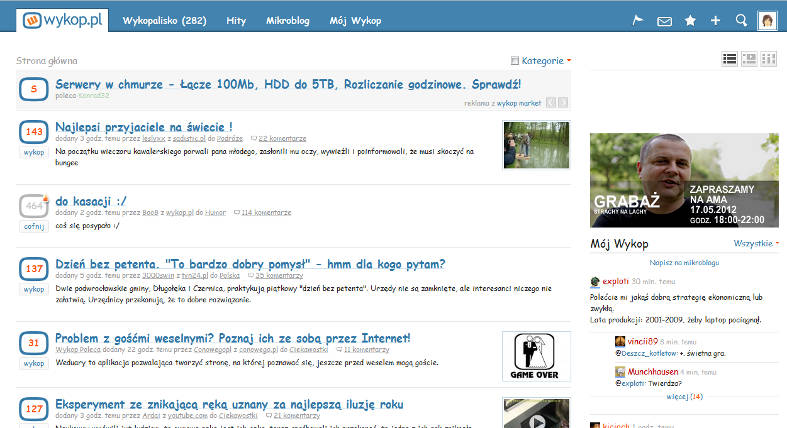Screen dimensions: 787x428
Task: Click the 143 vote counter
Action: pos(34,132)
